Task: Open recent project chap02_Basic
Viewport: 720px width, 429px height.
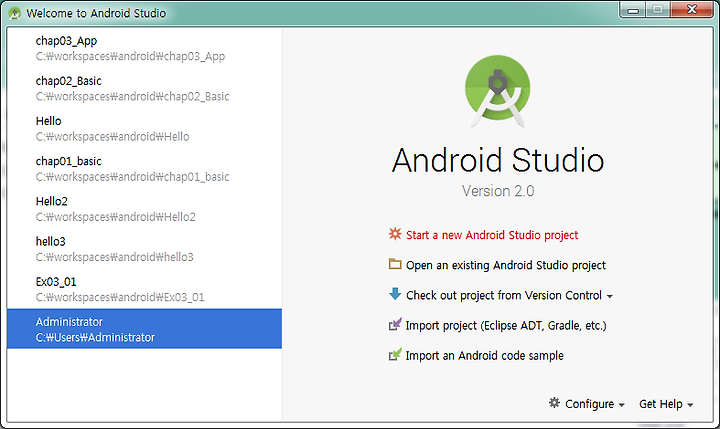Action: [144, 89]
